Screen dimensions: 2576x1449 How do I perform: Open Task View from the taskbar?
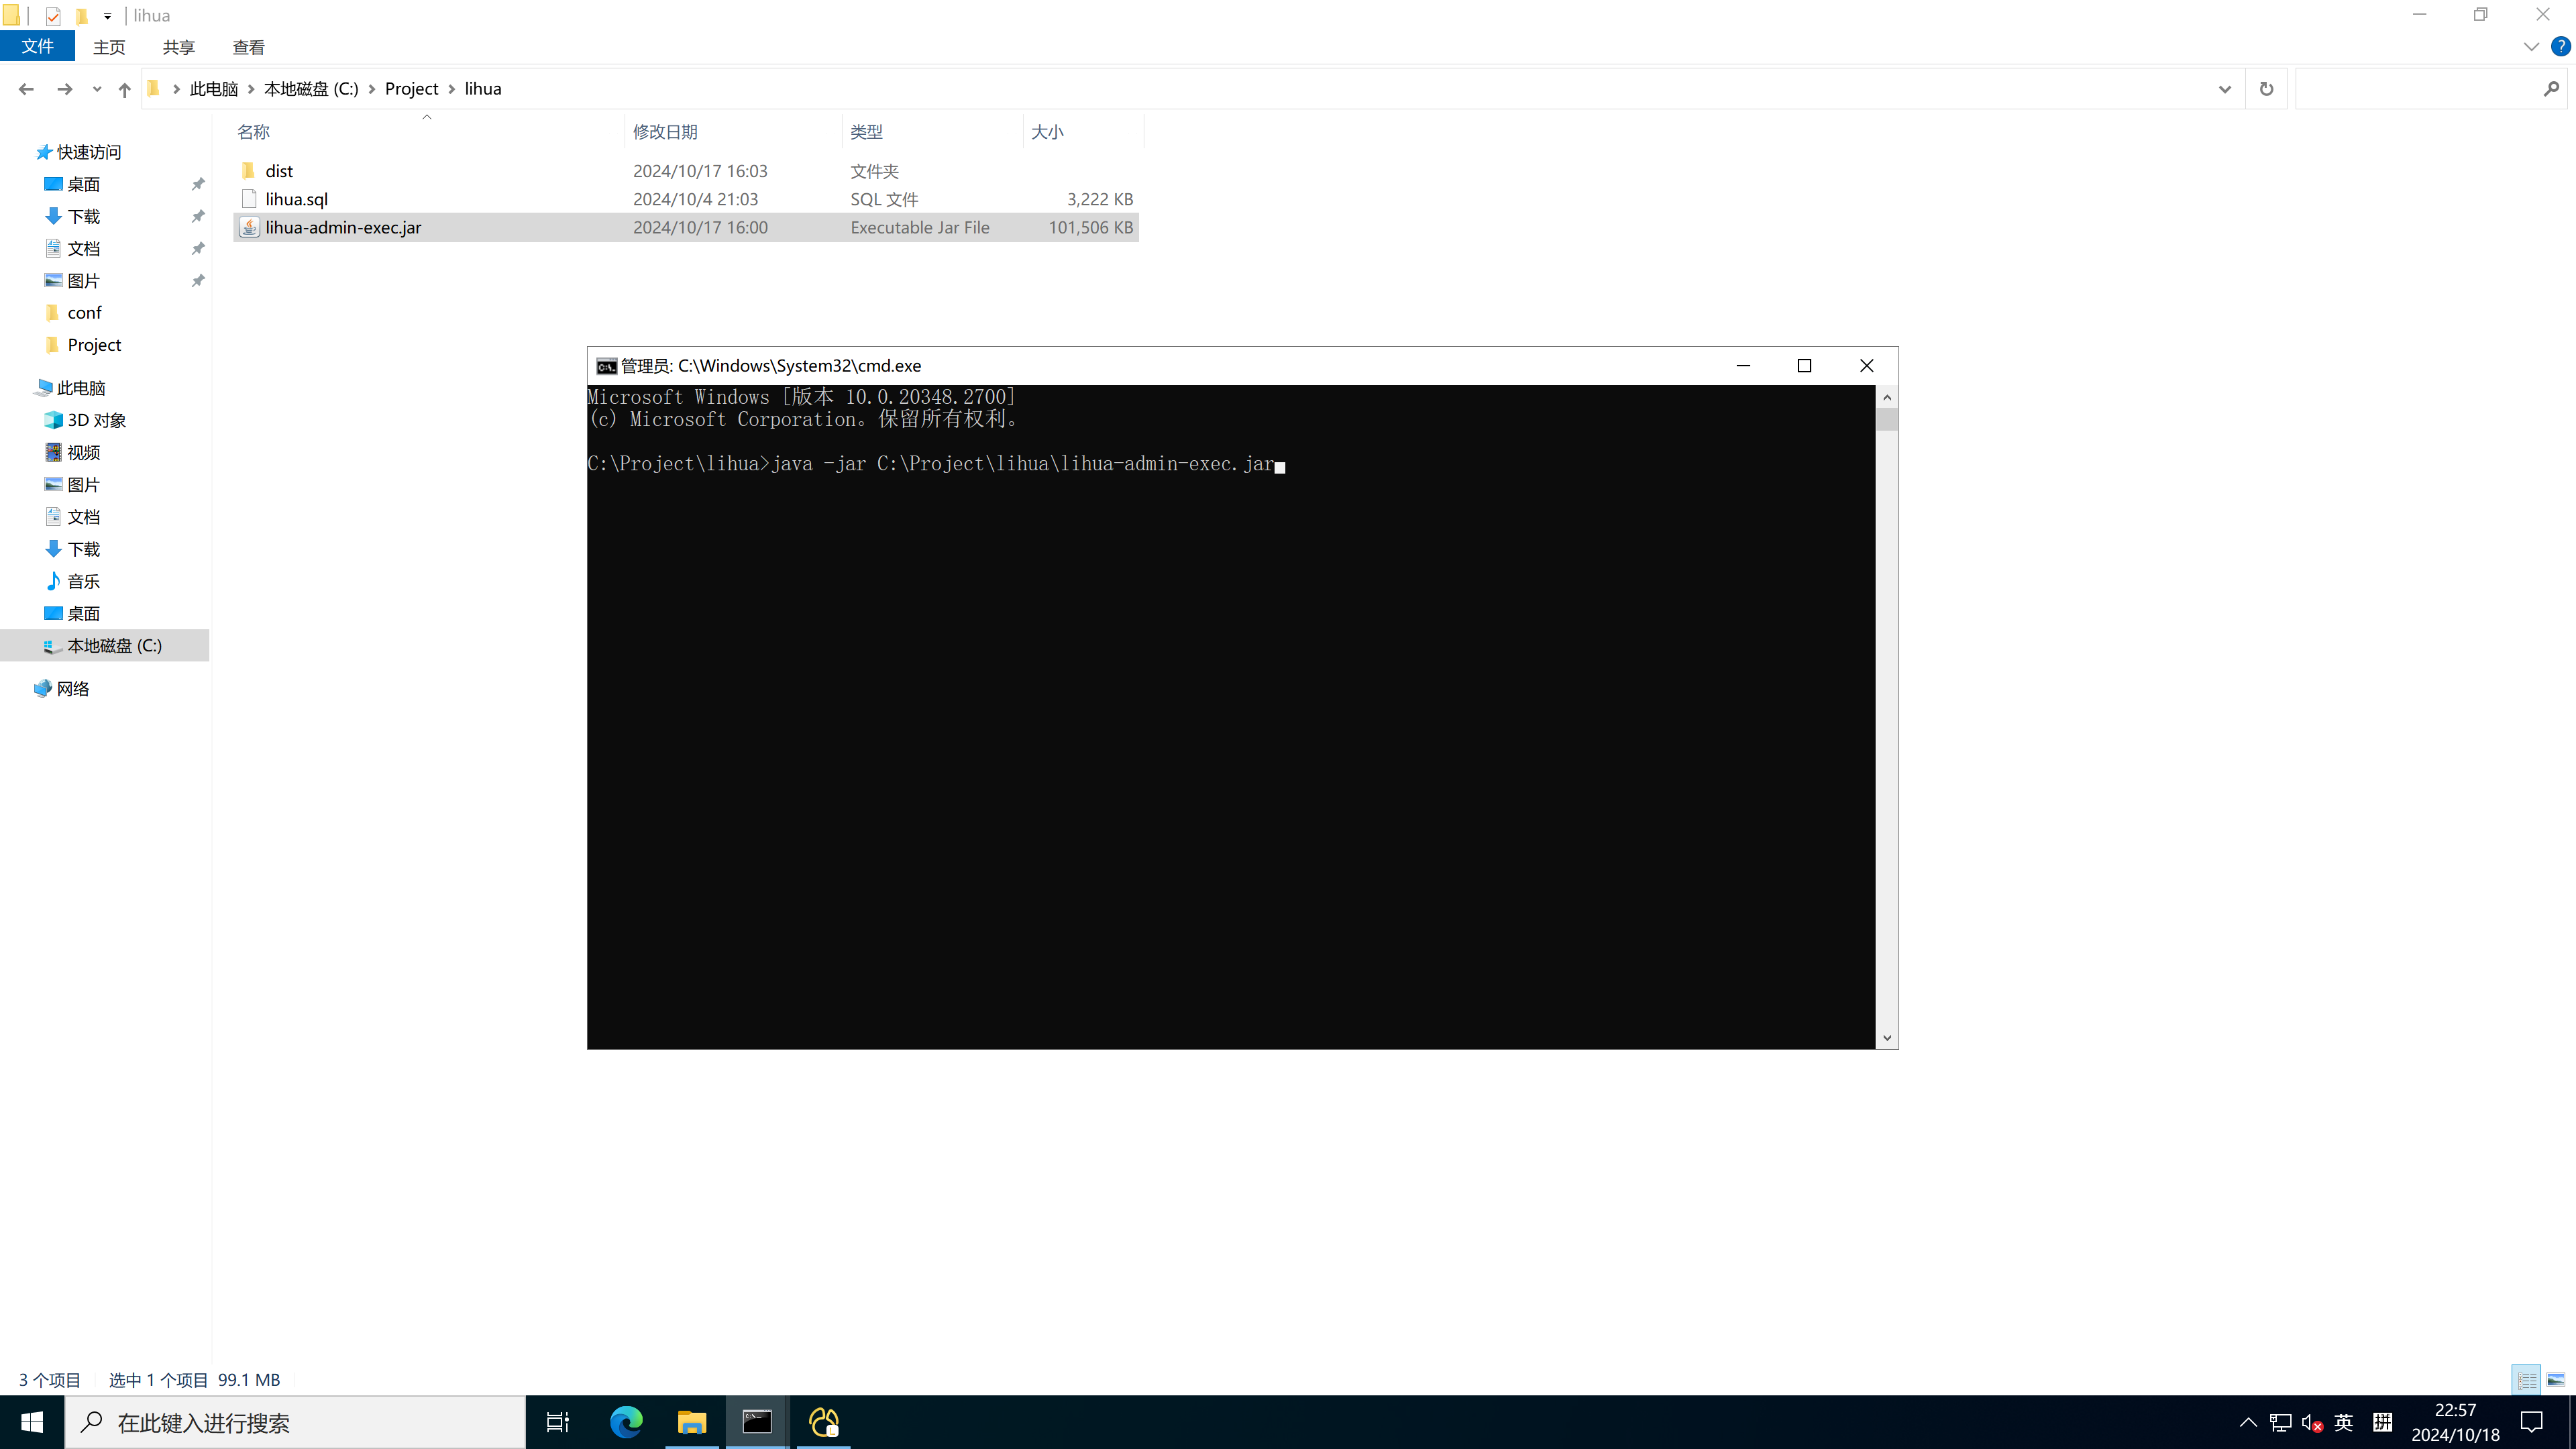[557, 1422]
